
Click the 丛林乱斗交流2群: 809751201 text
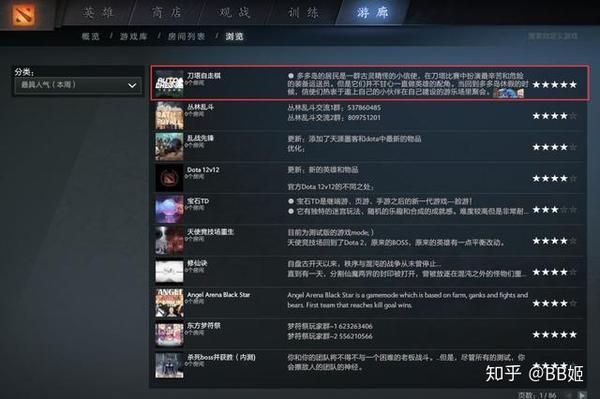click(x=334, y=117)
